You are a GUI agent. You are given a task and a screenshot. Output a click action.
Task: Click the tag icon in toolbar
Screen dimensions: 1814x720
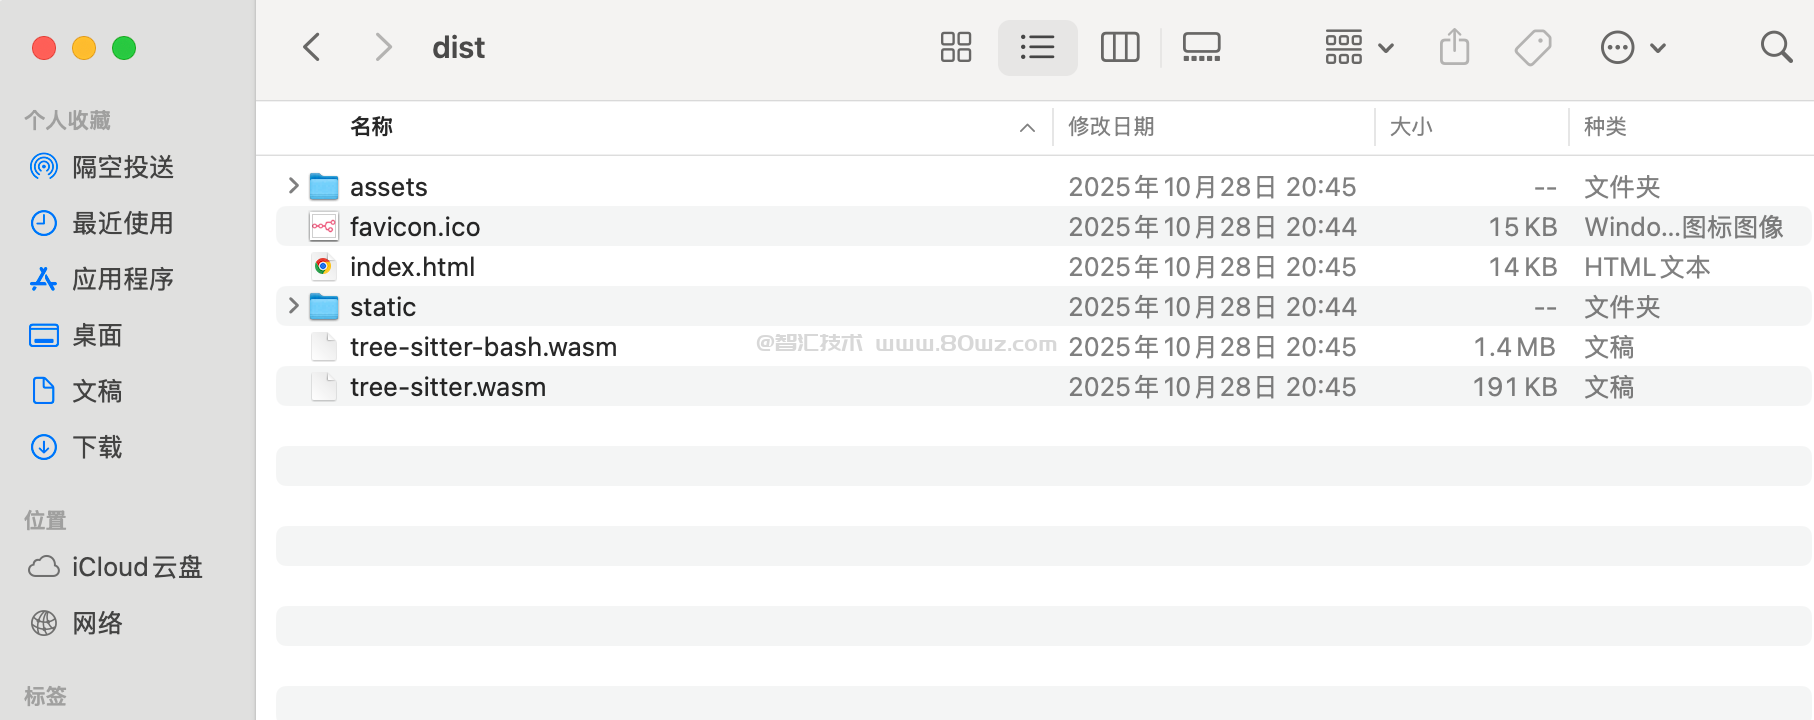pyautogui.click(x=1532, y=47)
